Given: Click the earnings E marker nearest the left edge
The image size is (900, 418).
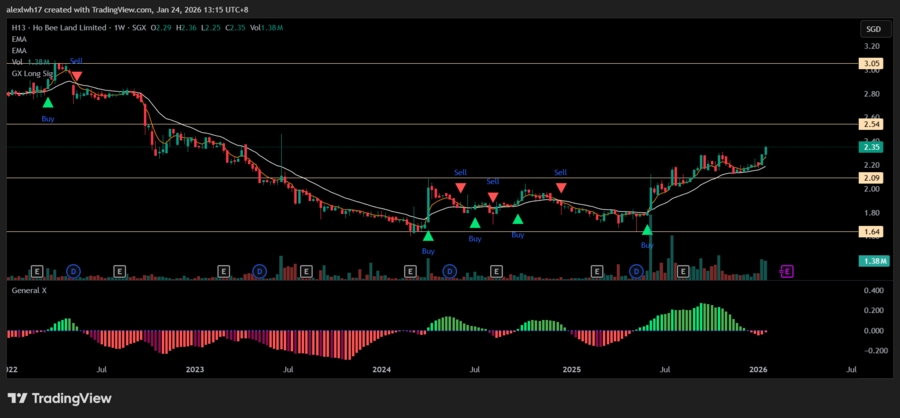Looking at the screenshot, I should coord(37,270).
